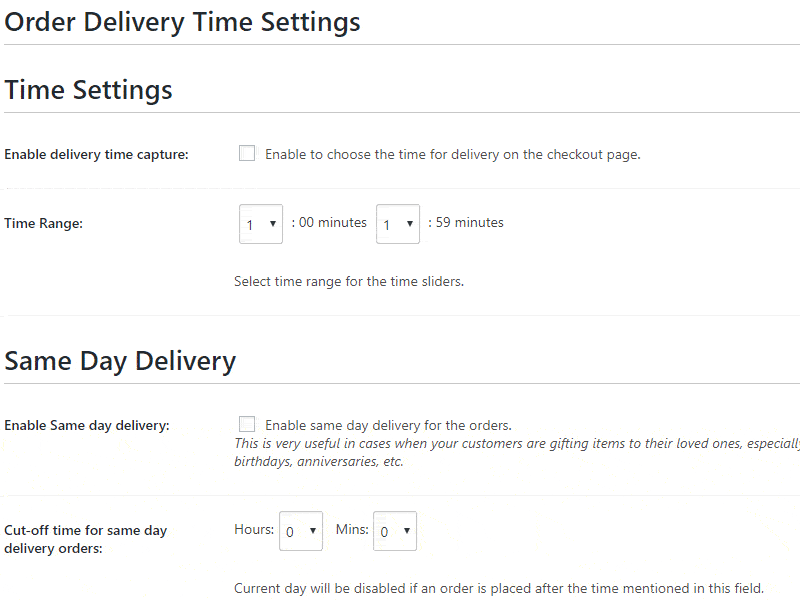Enable delivery time capture checkbox

coord(247,154)
